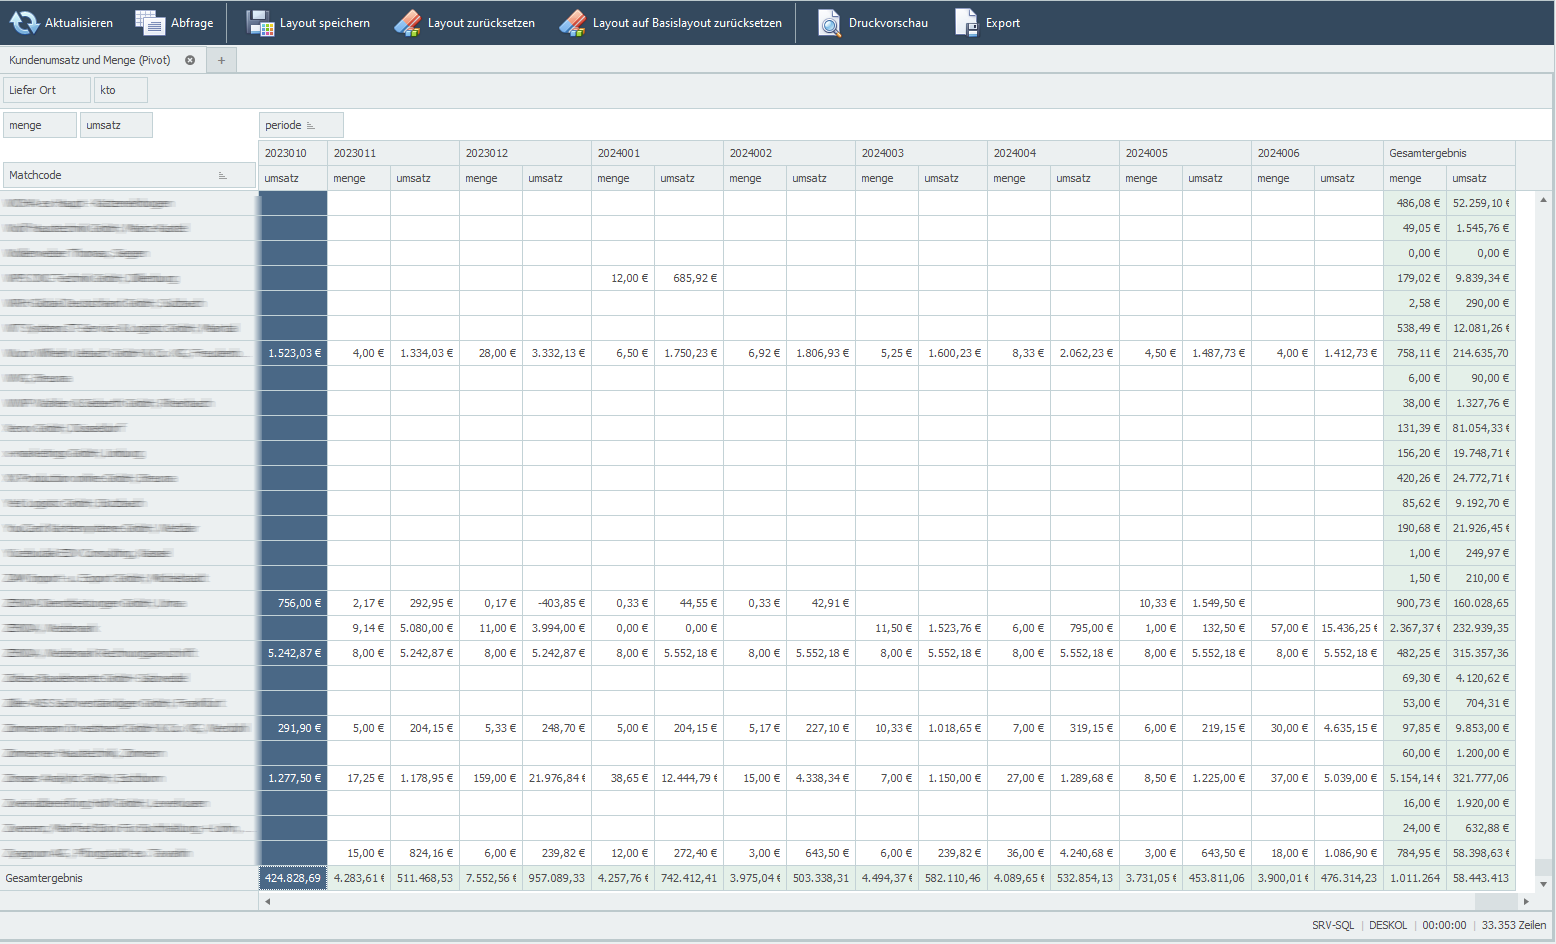Click the Gesamtergebnis column header
Screen dimensions: 1556x944
pyautogui.click(x=1449, y=153)
